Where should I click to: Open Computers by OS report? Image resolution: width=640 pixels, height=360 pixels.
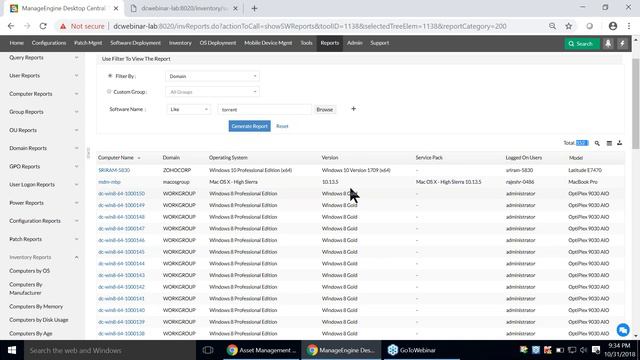point(29,271)
